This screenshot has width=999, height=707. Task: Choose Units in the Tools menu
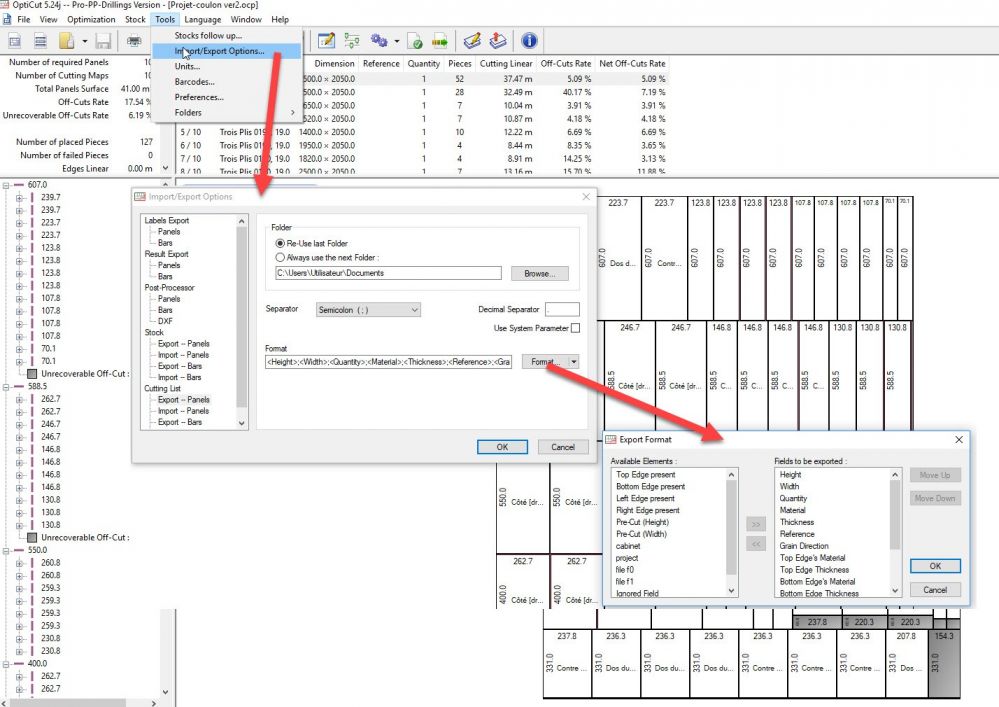226,66
